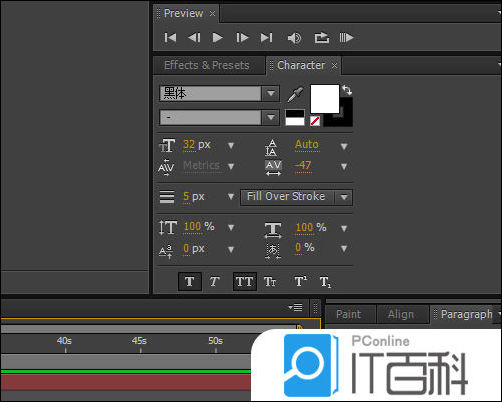Jump to first frame in Preview
Viewport: 502px width, 402px height.
coord(170,38)
